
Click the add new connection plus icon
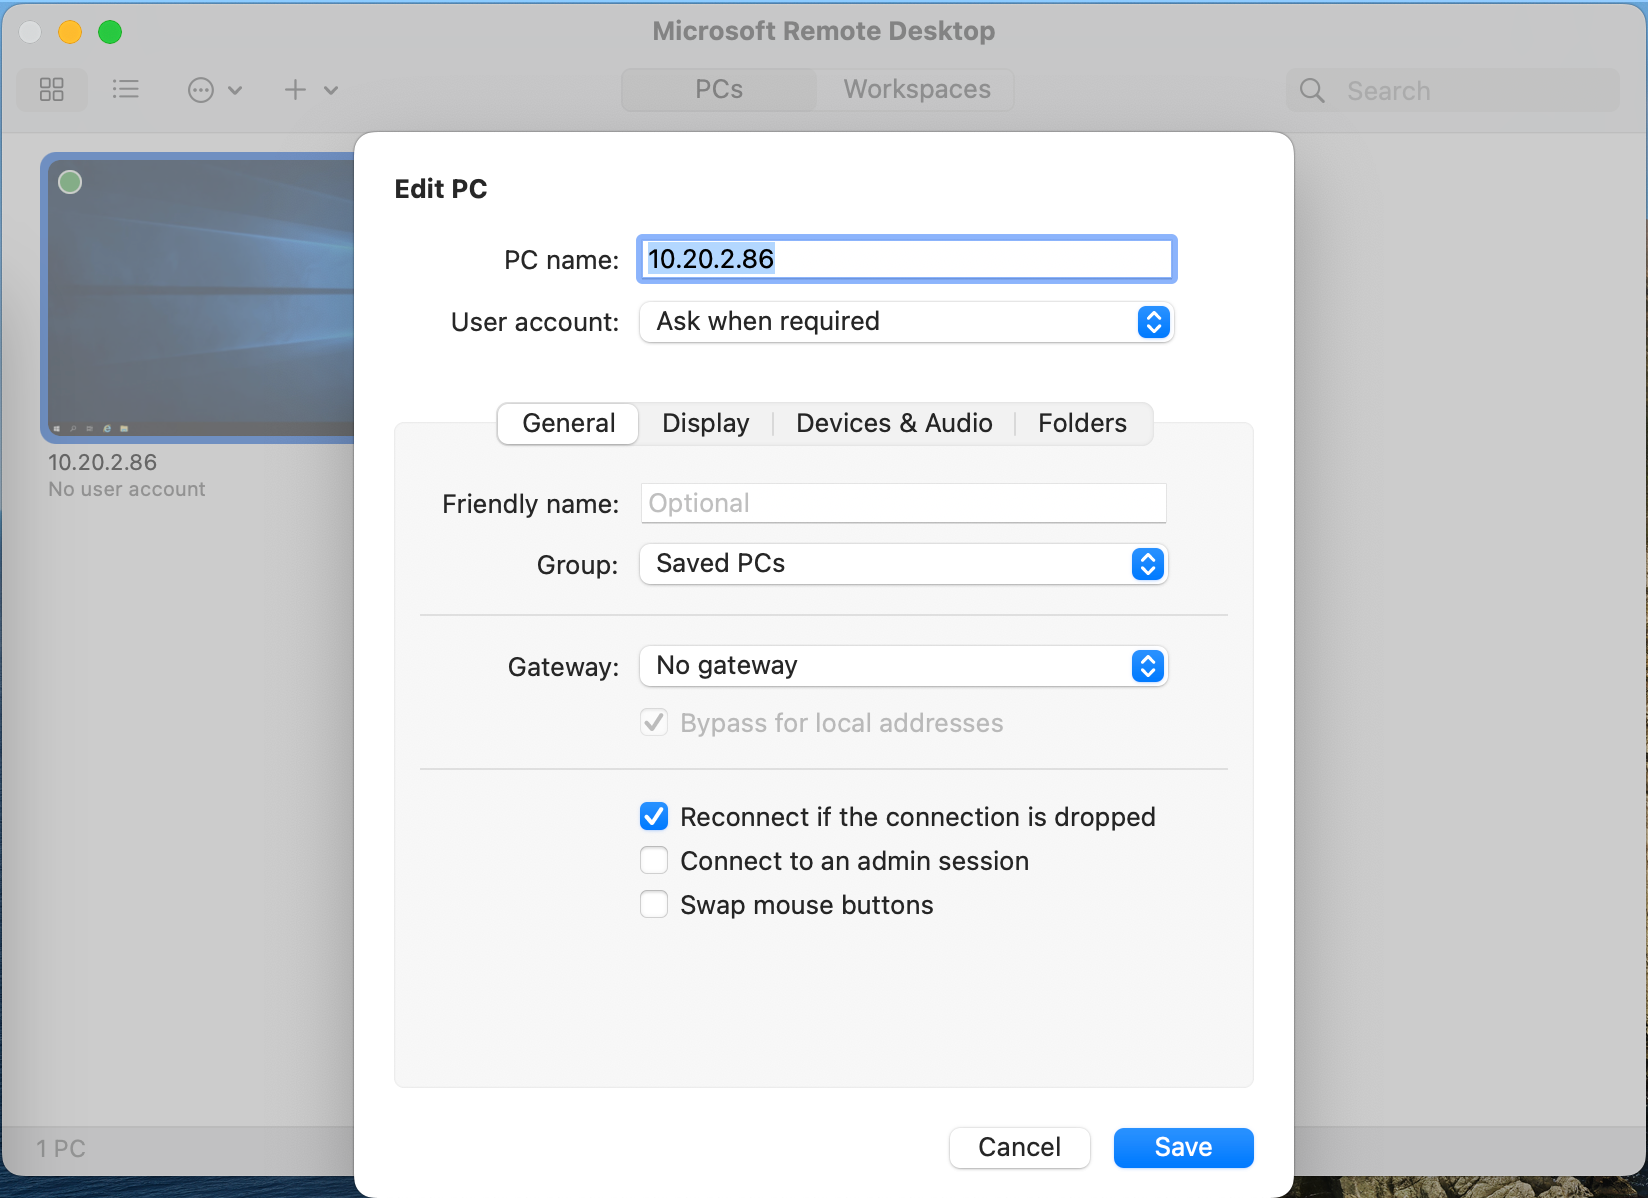(x=295, y=89)
